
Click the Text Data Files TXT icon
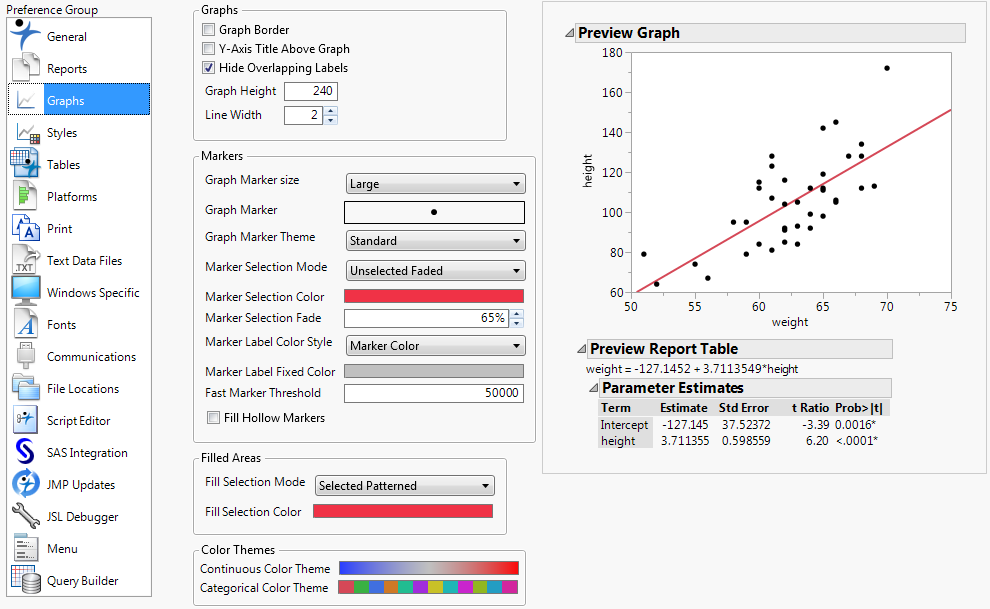[x=25, y=260]
